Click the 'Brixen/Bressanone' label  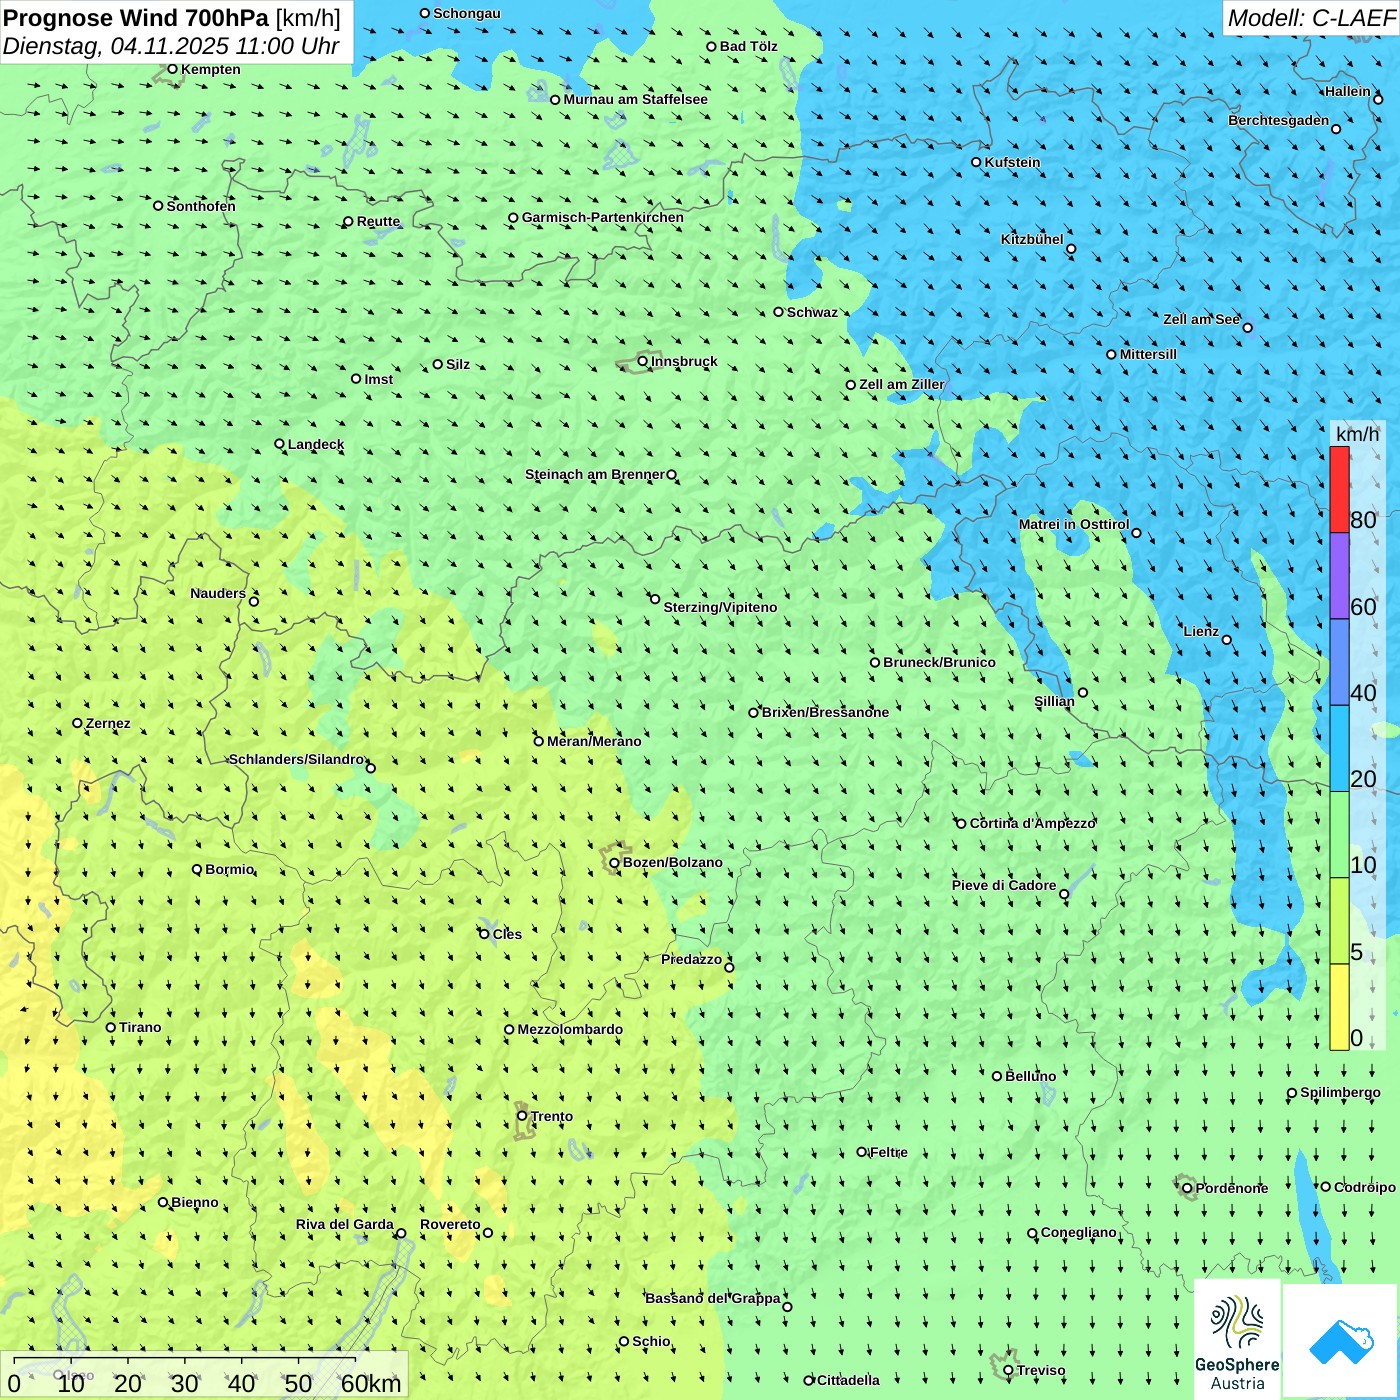point(825,712)
